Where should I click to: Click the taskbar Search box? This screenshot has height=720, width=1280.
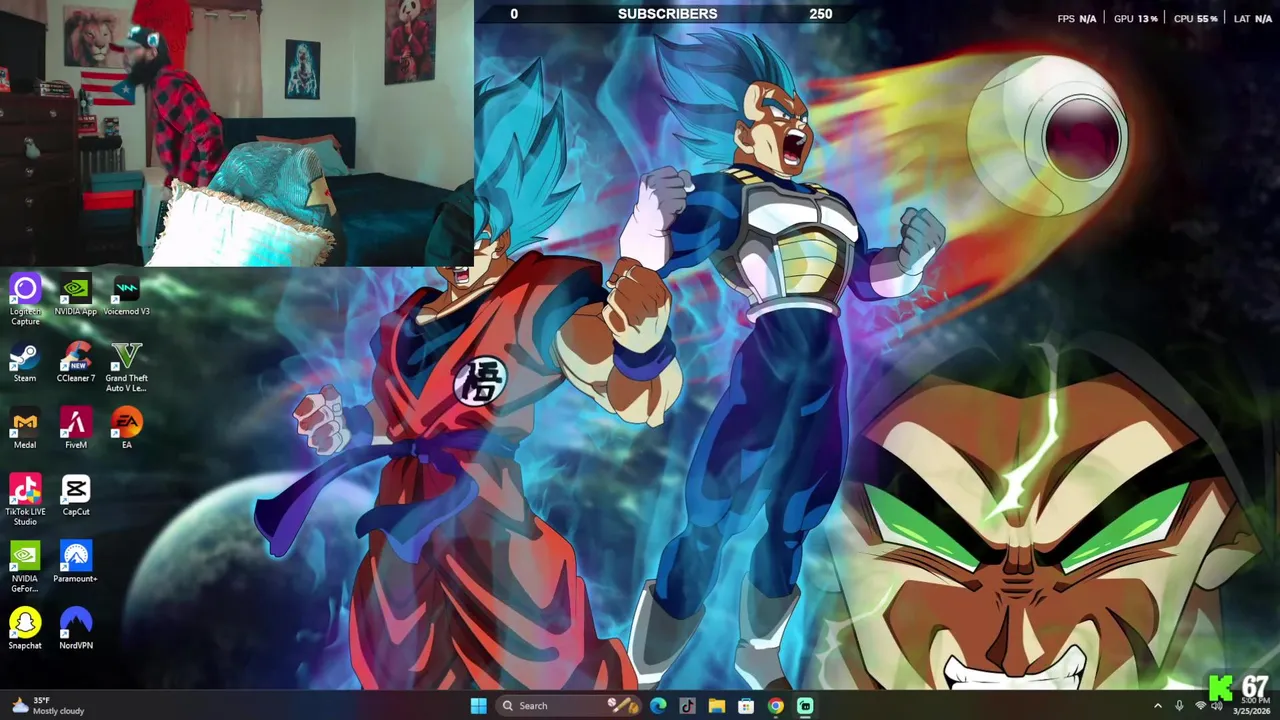568,706
